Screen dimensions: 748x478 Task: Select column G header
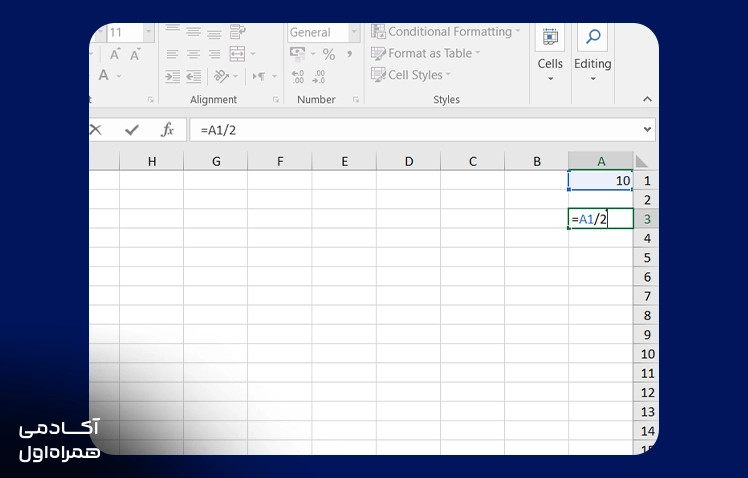(216, 161)
